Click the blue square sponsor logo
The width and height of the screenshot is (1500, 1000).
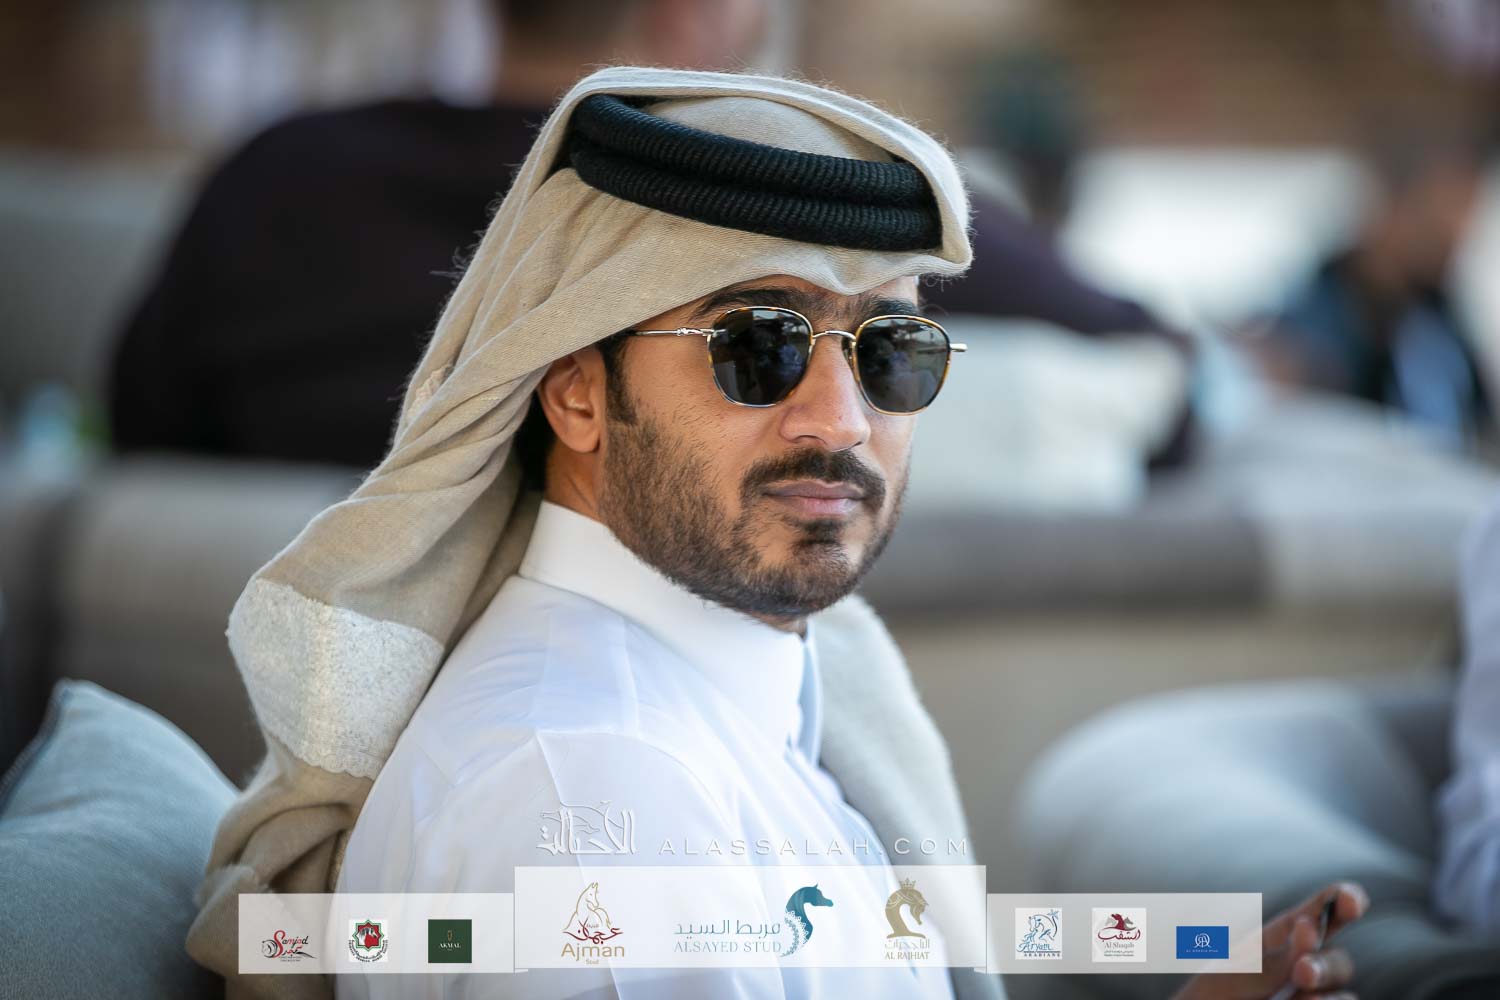[x=1202, y=941]
